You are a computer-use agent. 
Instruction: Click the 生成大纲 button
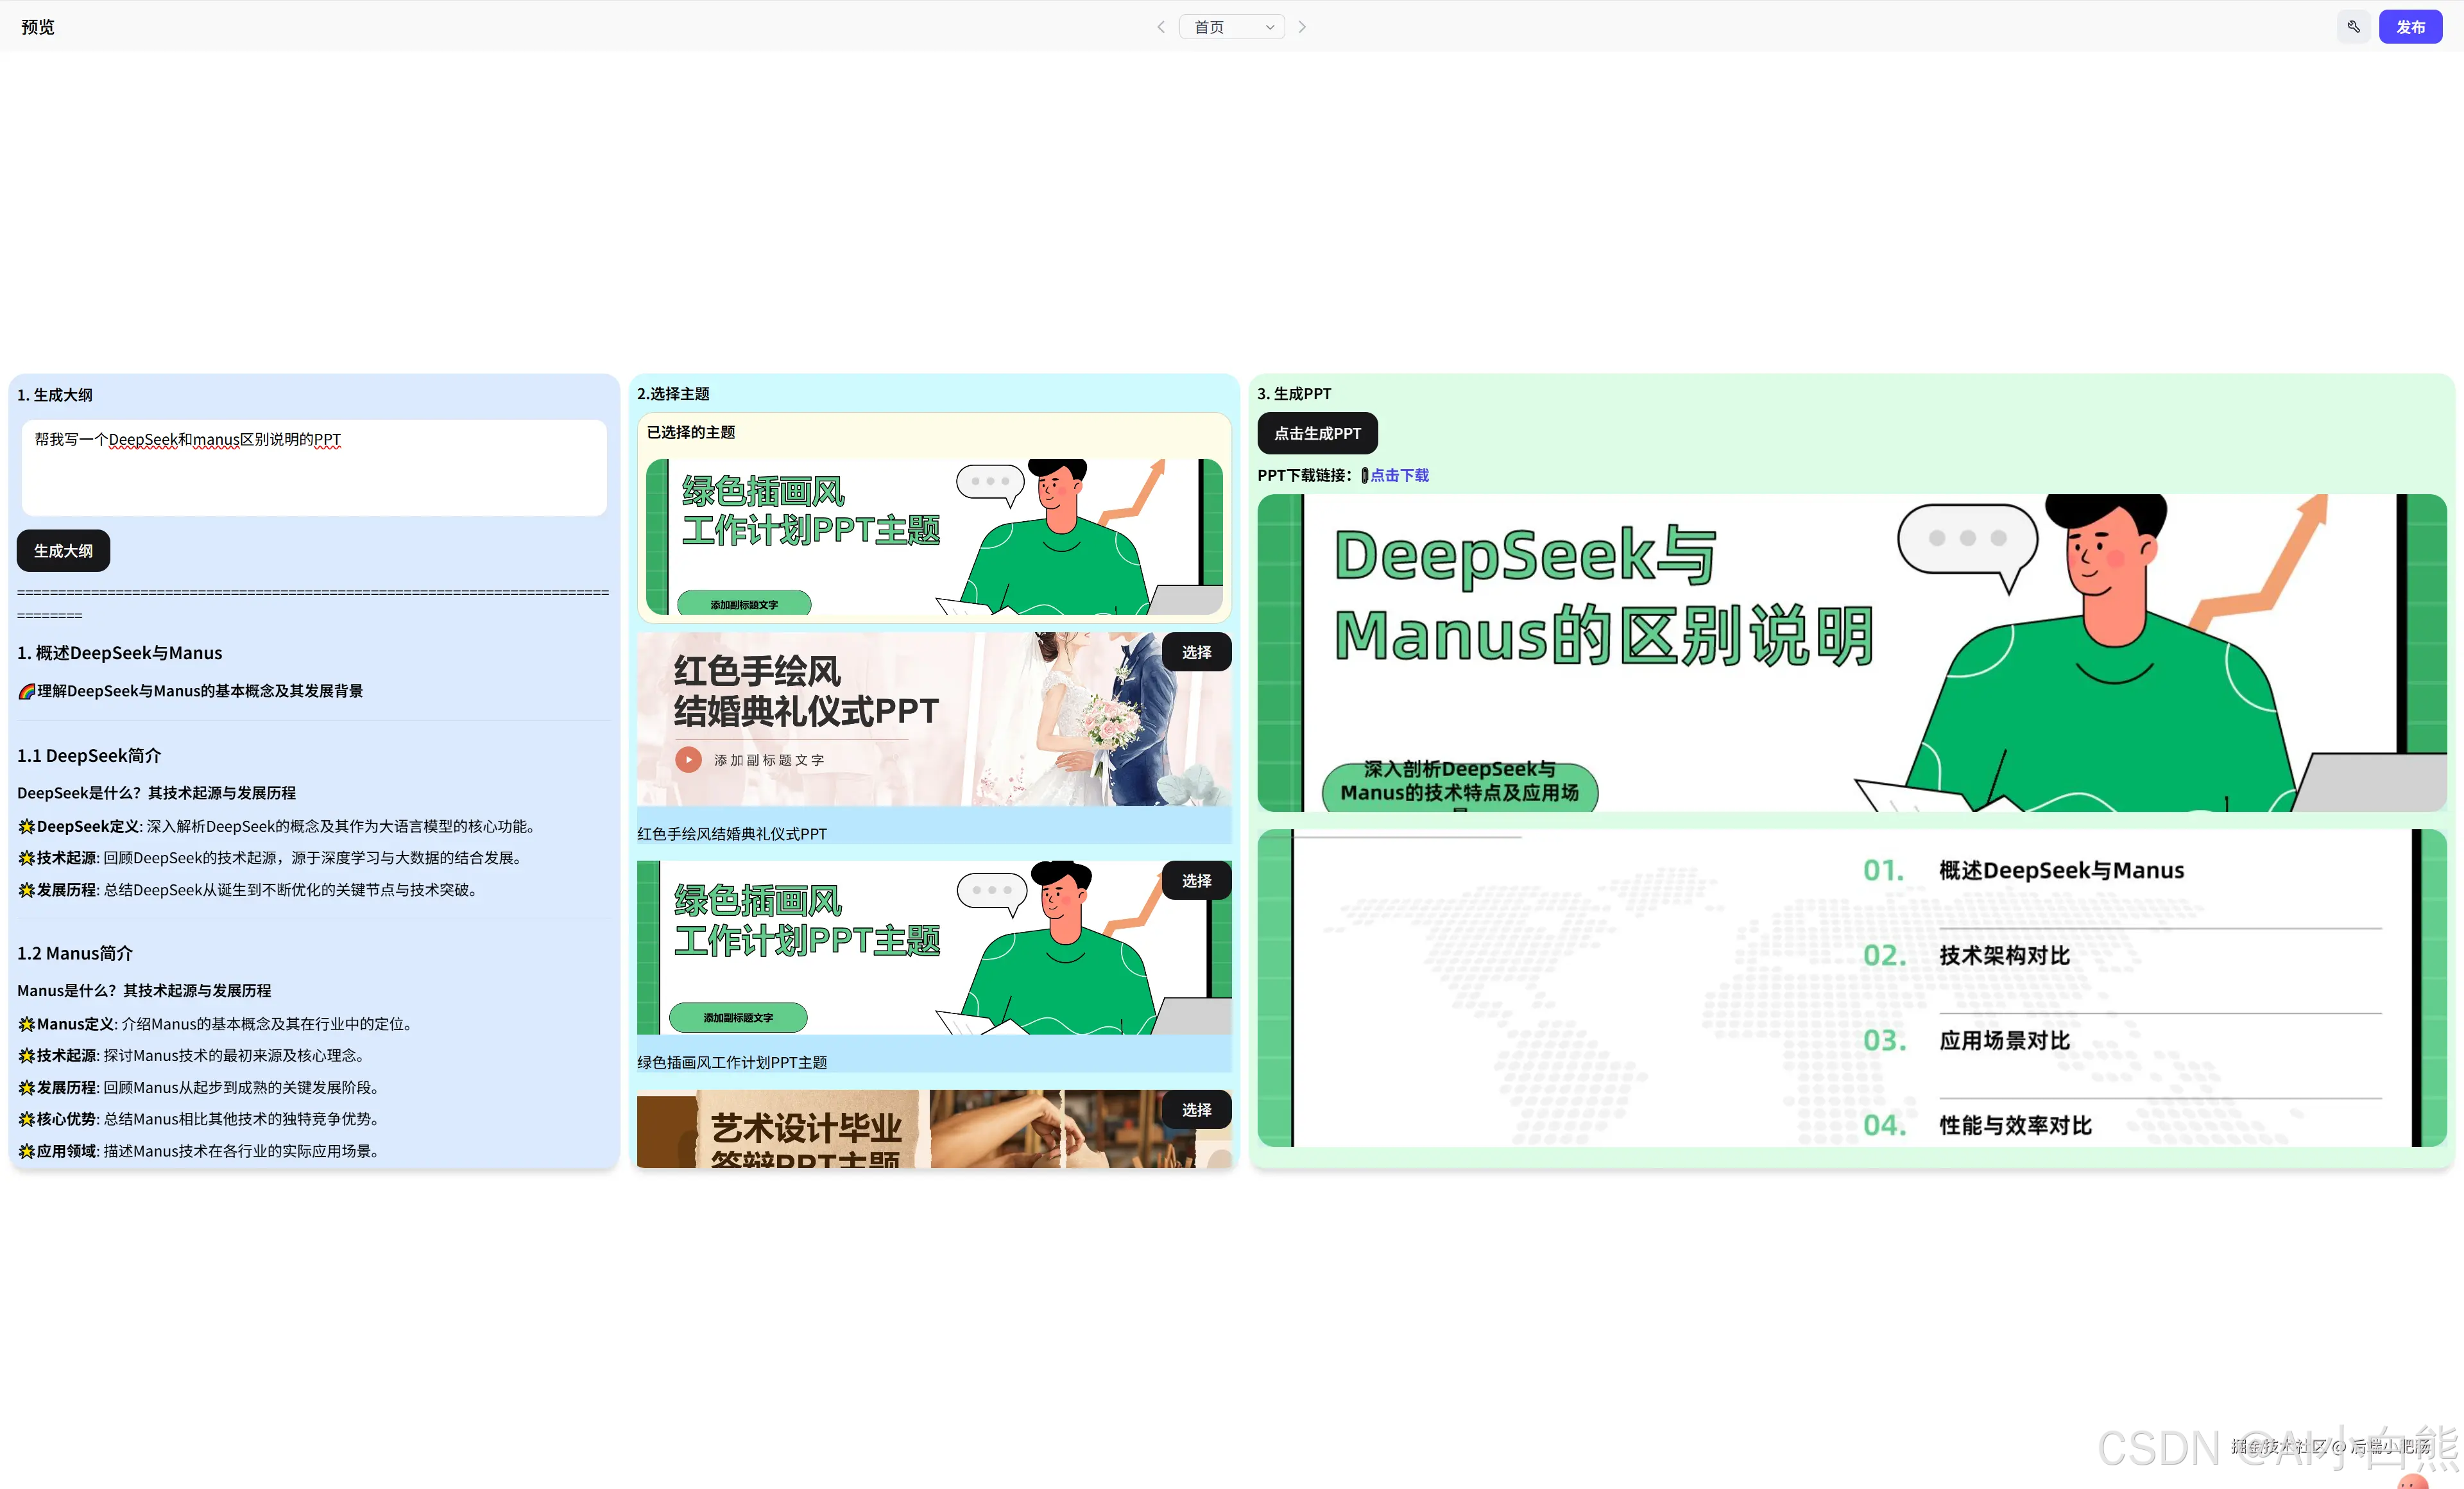63,551
